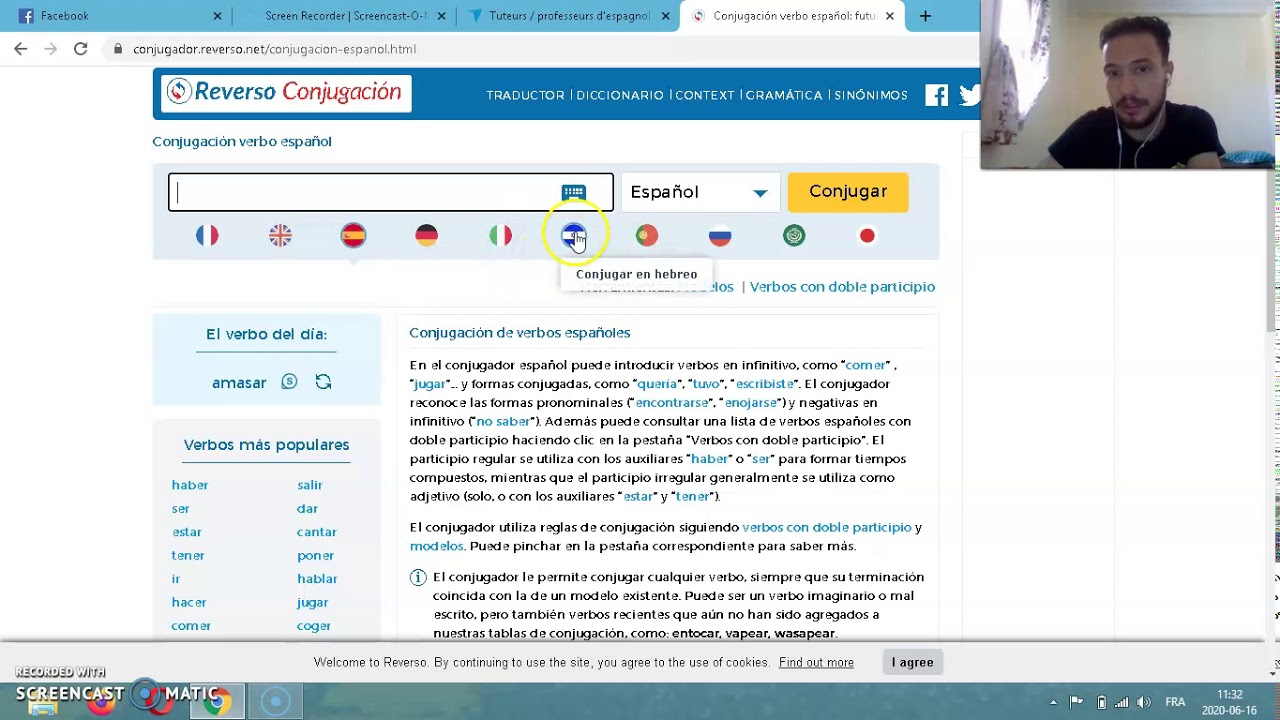Screen dimensions: 1280x720
Task: Click the Reverso icon next to amasar
Action: point(289,382)
